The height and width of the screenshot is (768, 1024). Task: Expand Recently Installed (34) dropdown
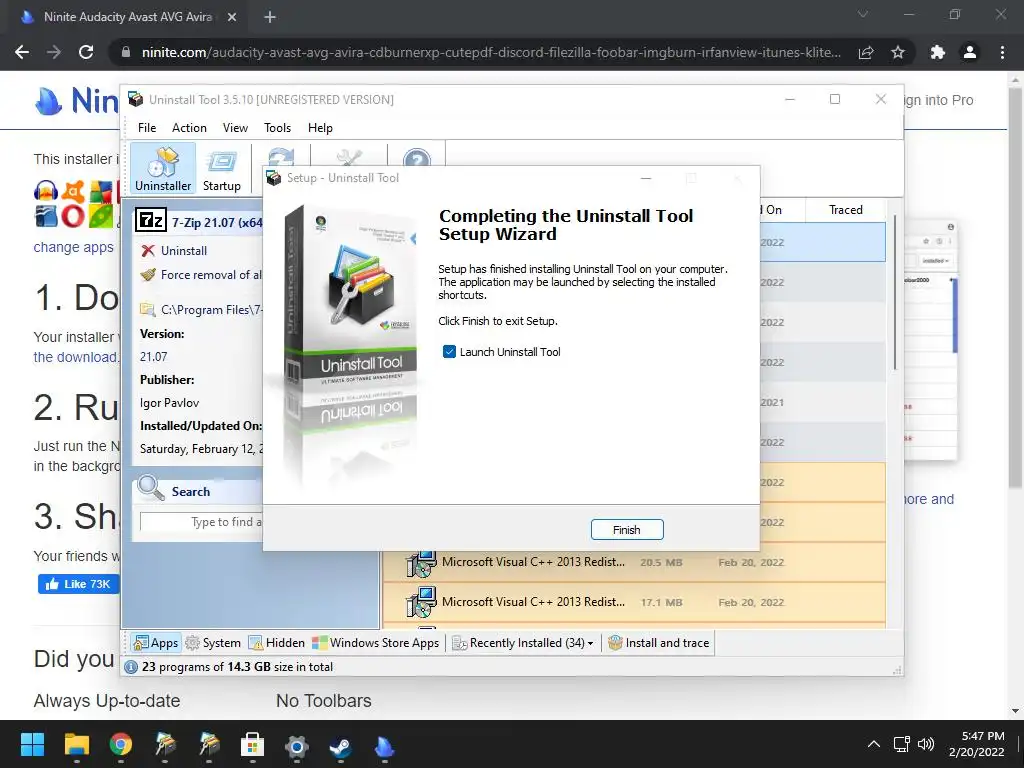click(x=523, y=643)
